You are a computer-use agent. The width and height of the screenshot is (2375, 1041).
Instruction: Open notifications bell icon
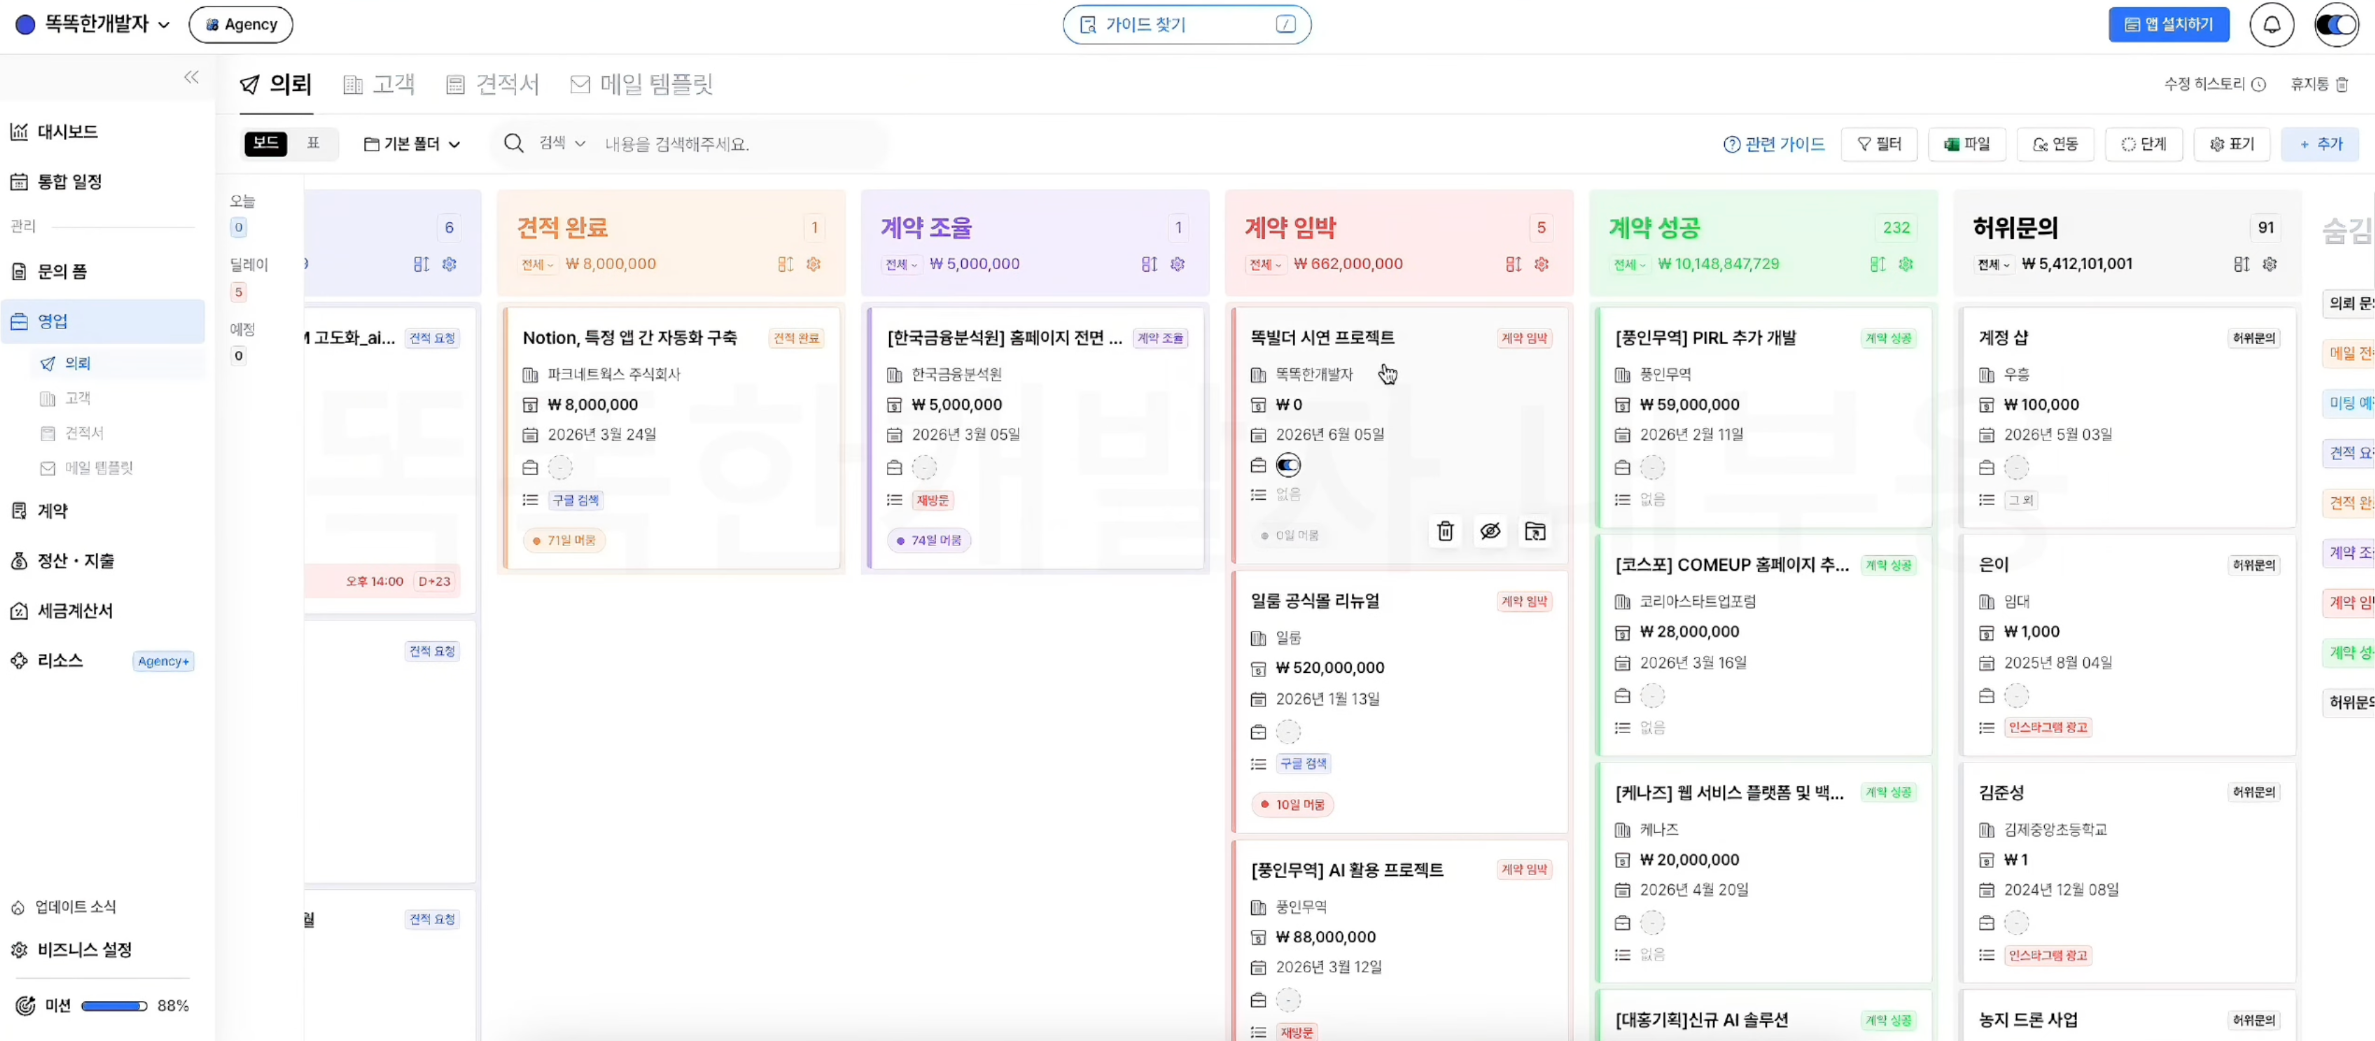2272,25
